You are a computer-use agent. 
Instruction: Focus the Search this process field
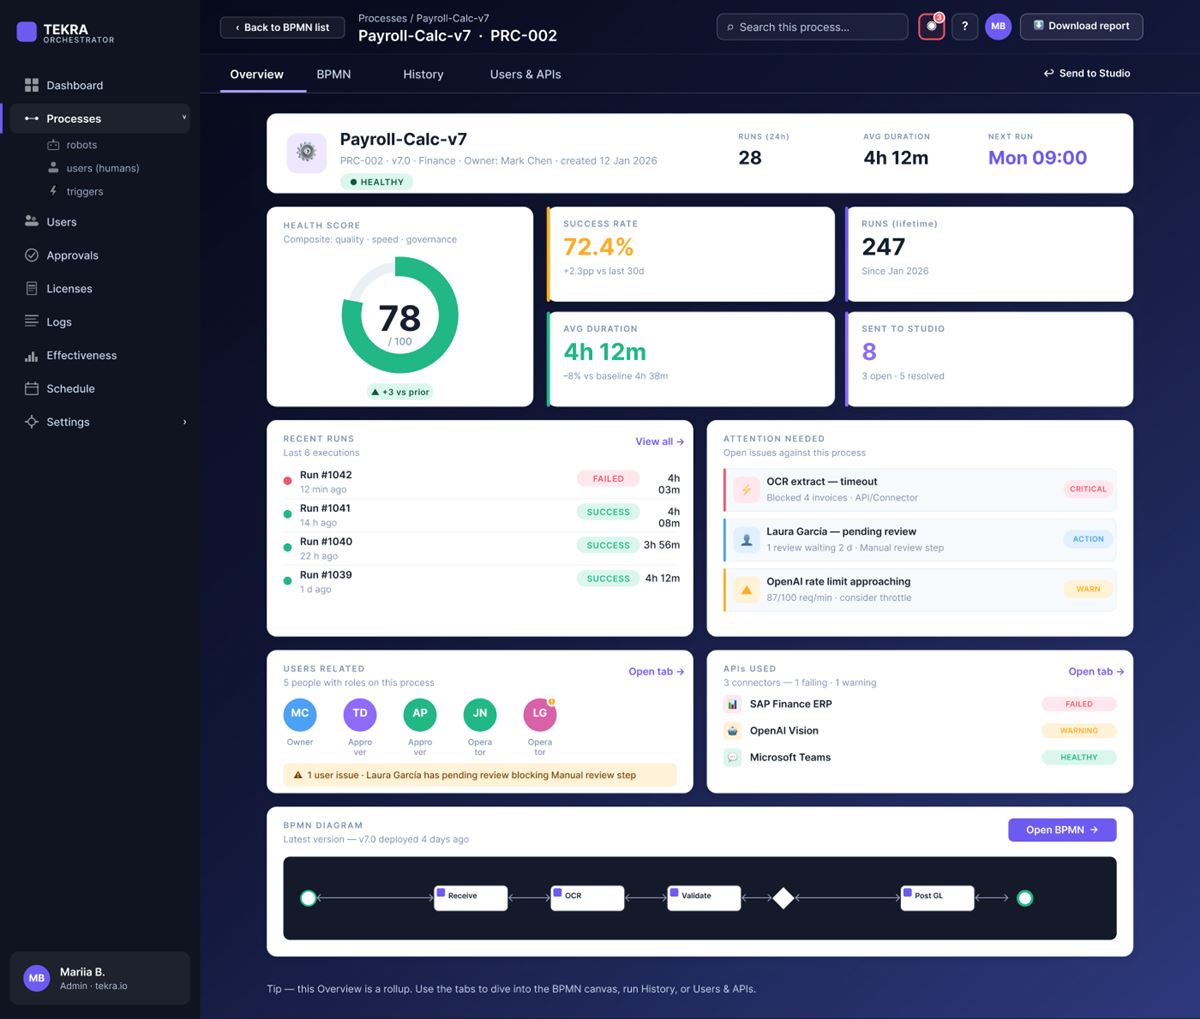(x=812, y=27)
